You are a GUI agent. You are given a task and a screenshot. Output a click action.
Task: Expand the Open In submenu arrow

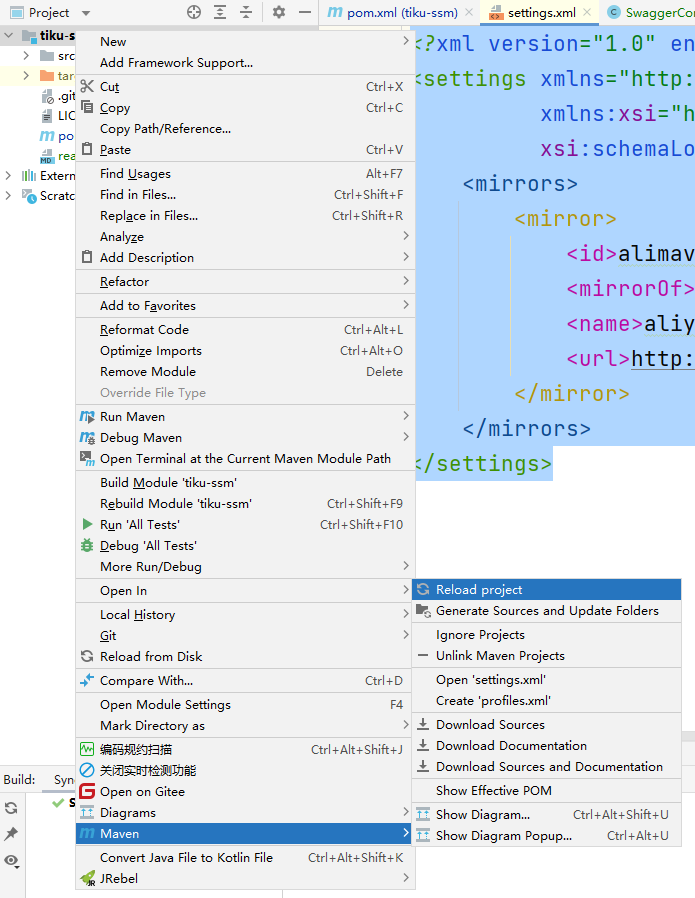(x=406, y=590)
